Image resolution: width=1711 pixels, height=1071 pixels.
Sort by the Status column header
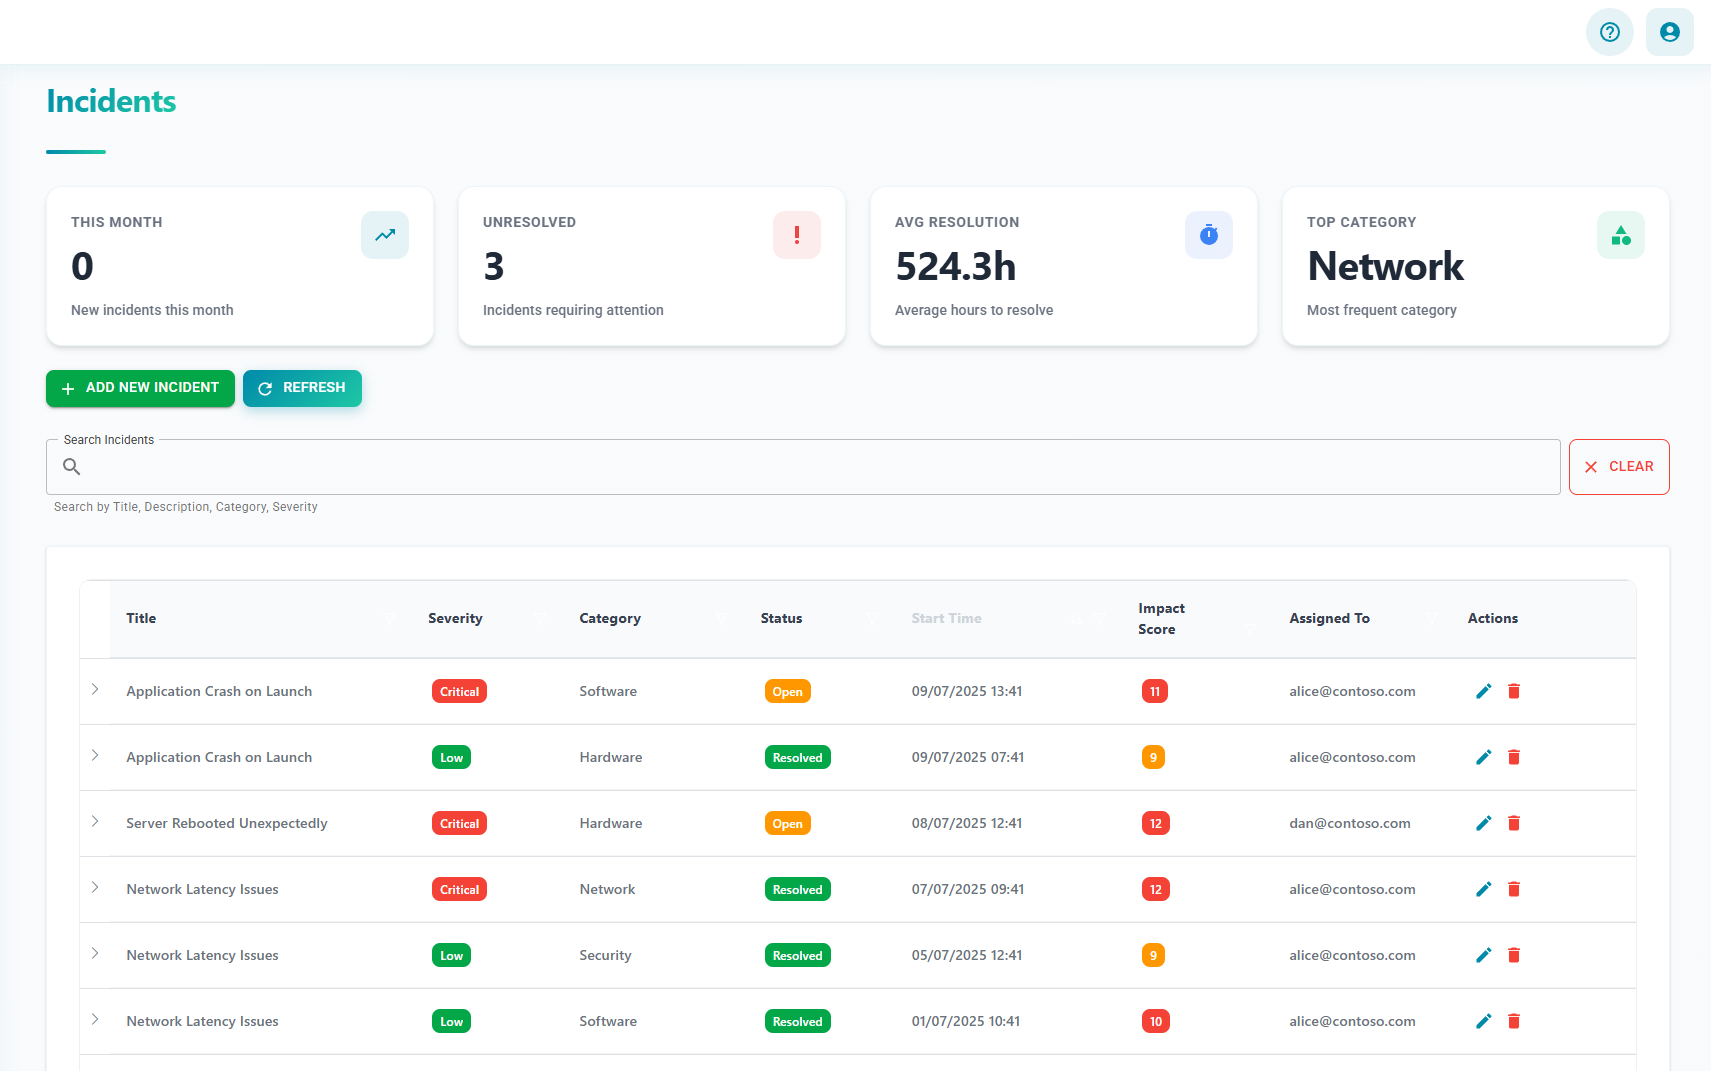click(781, 619)
